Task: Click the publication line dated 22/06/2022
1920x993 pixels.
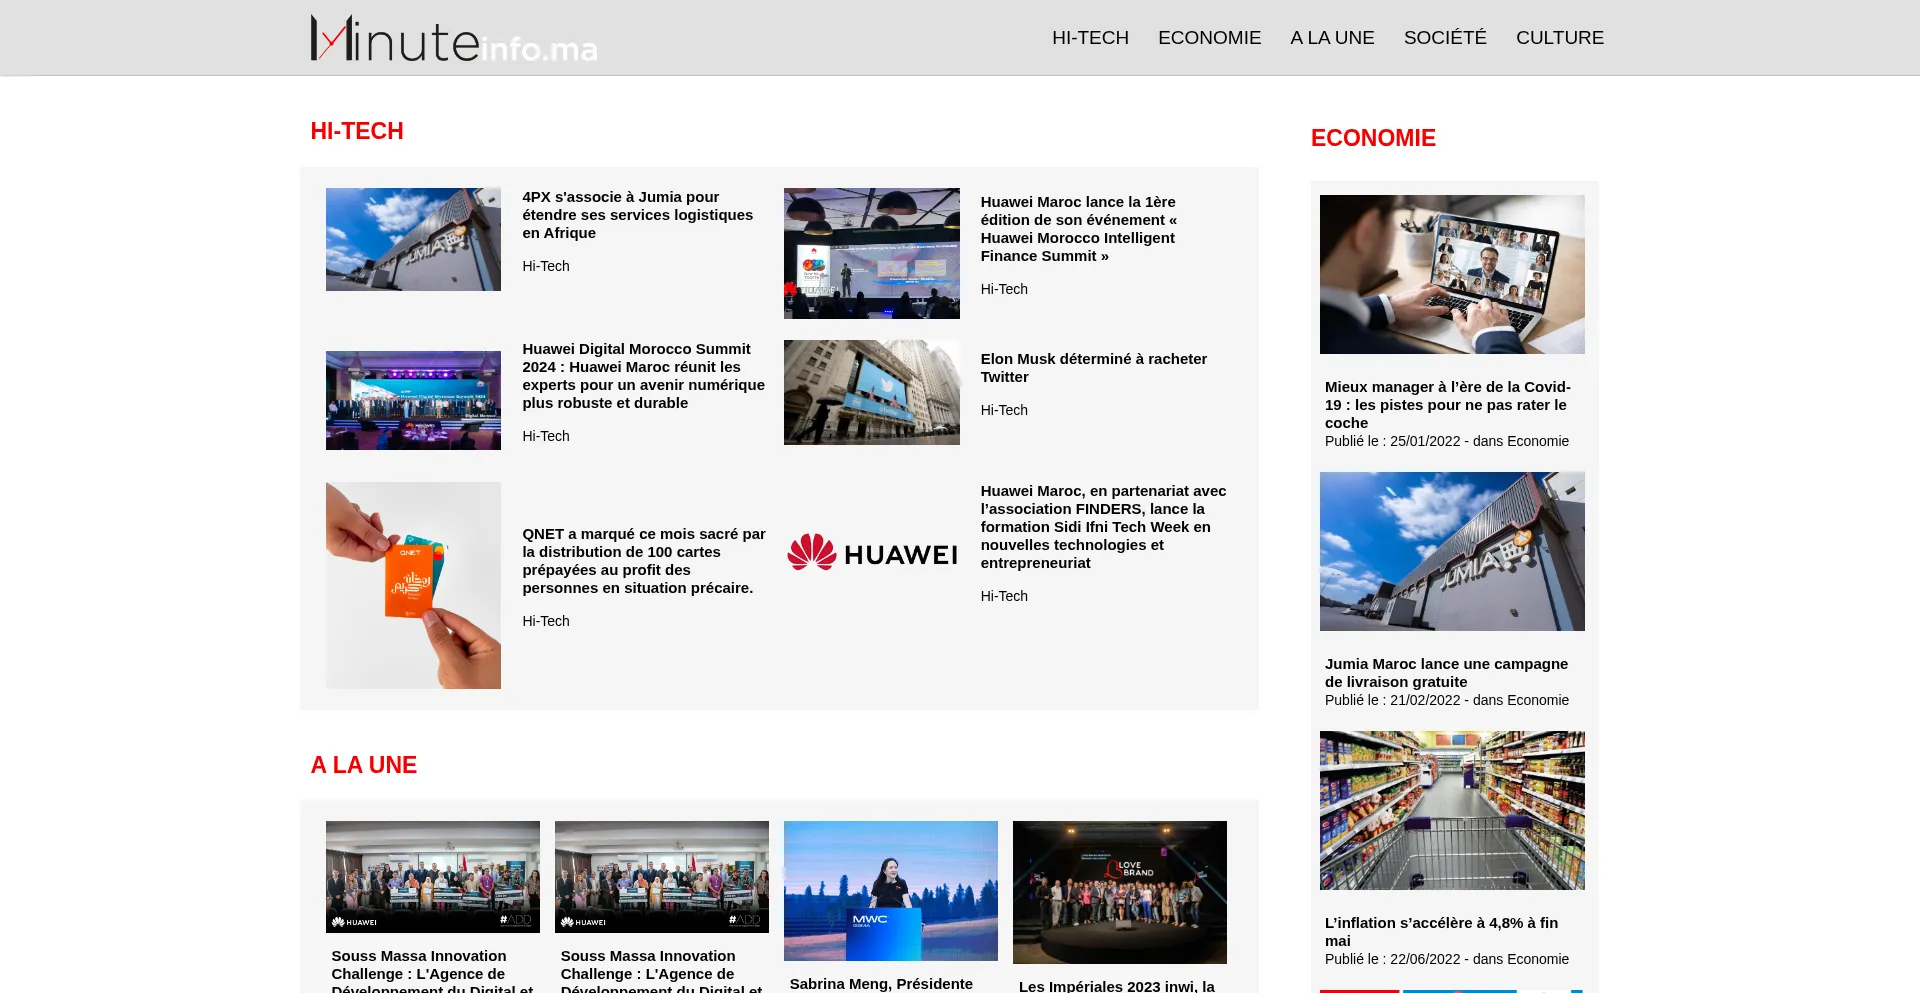Action: point(1447,959)
